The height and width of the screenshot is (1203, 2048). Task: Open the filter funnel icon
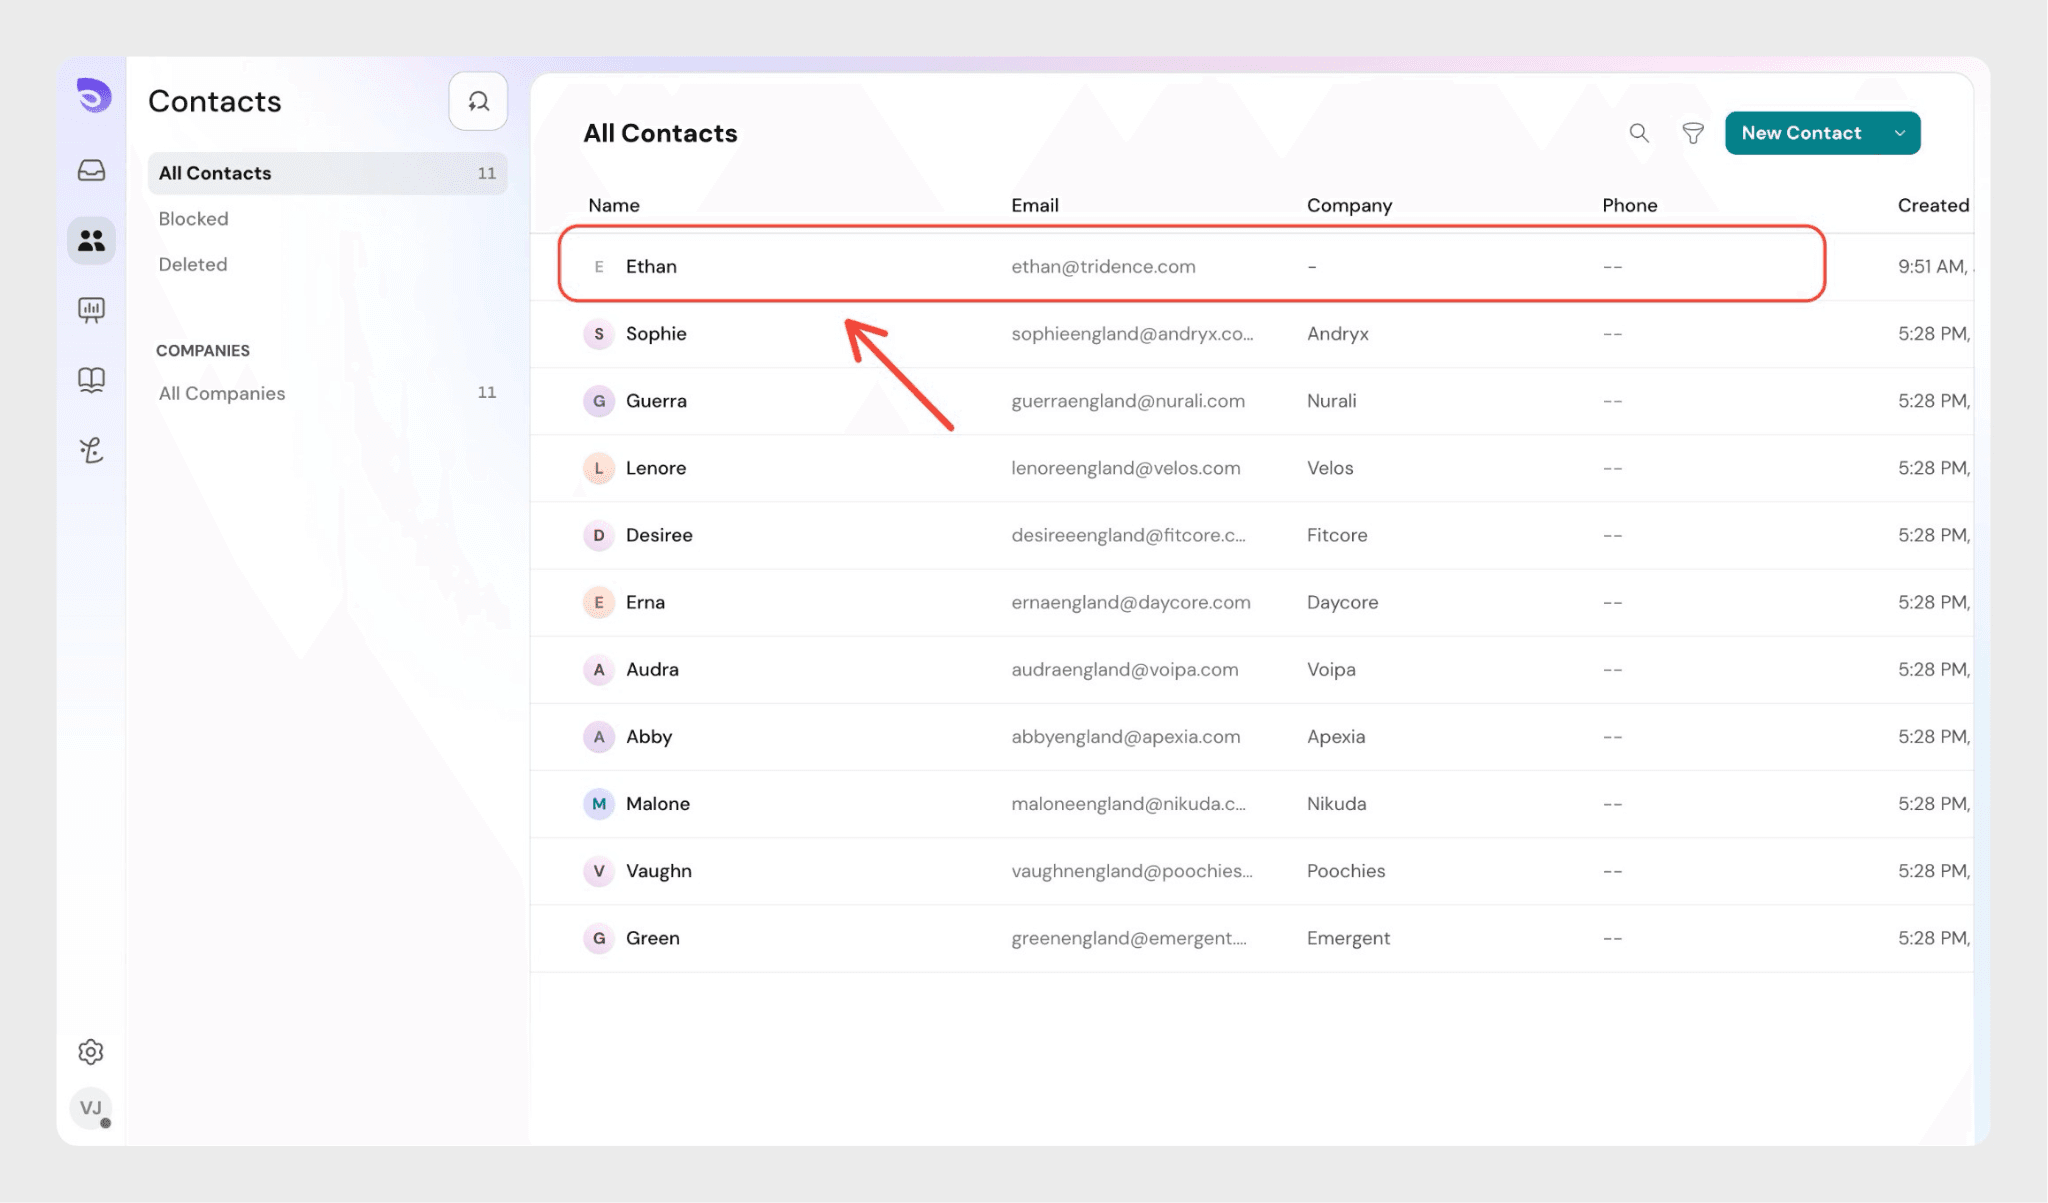1692,133
